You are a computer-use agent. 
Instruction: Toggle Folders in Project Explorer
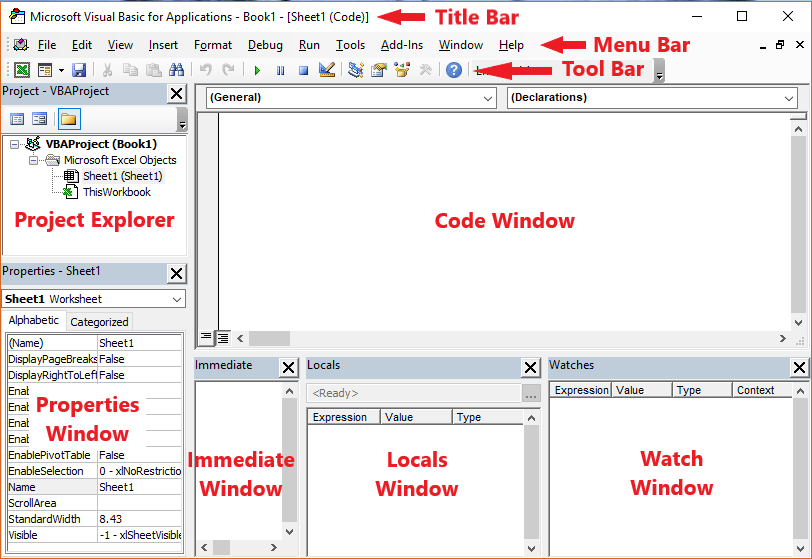coord(69,119)
